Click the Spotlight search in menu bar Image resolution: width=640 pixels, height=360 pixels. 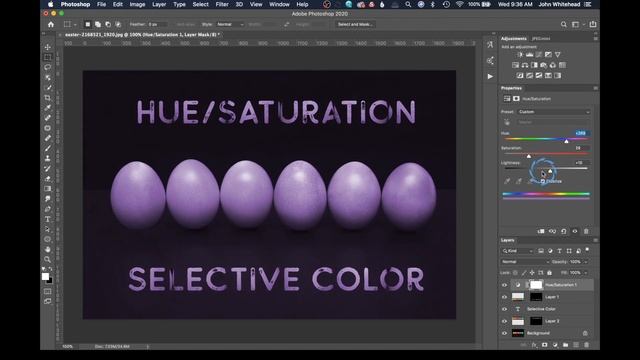point(408,4)
